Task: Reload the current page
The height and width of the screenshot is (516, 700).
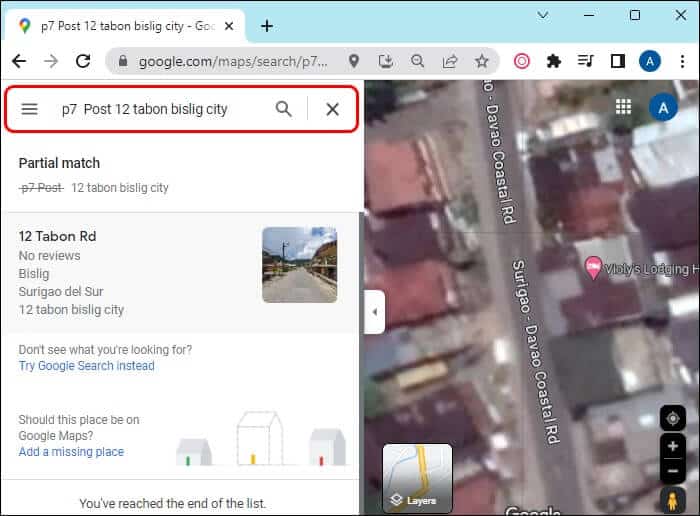Action: 83,61
